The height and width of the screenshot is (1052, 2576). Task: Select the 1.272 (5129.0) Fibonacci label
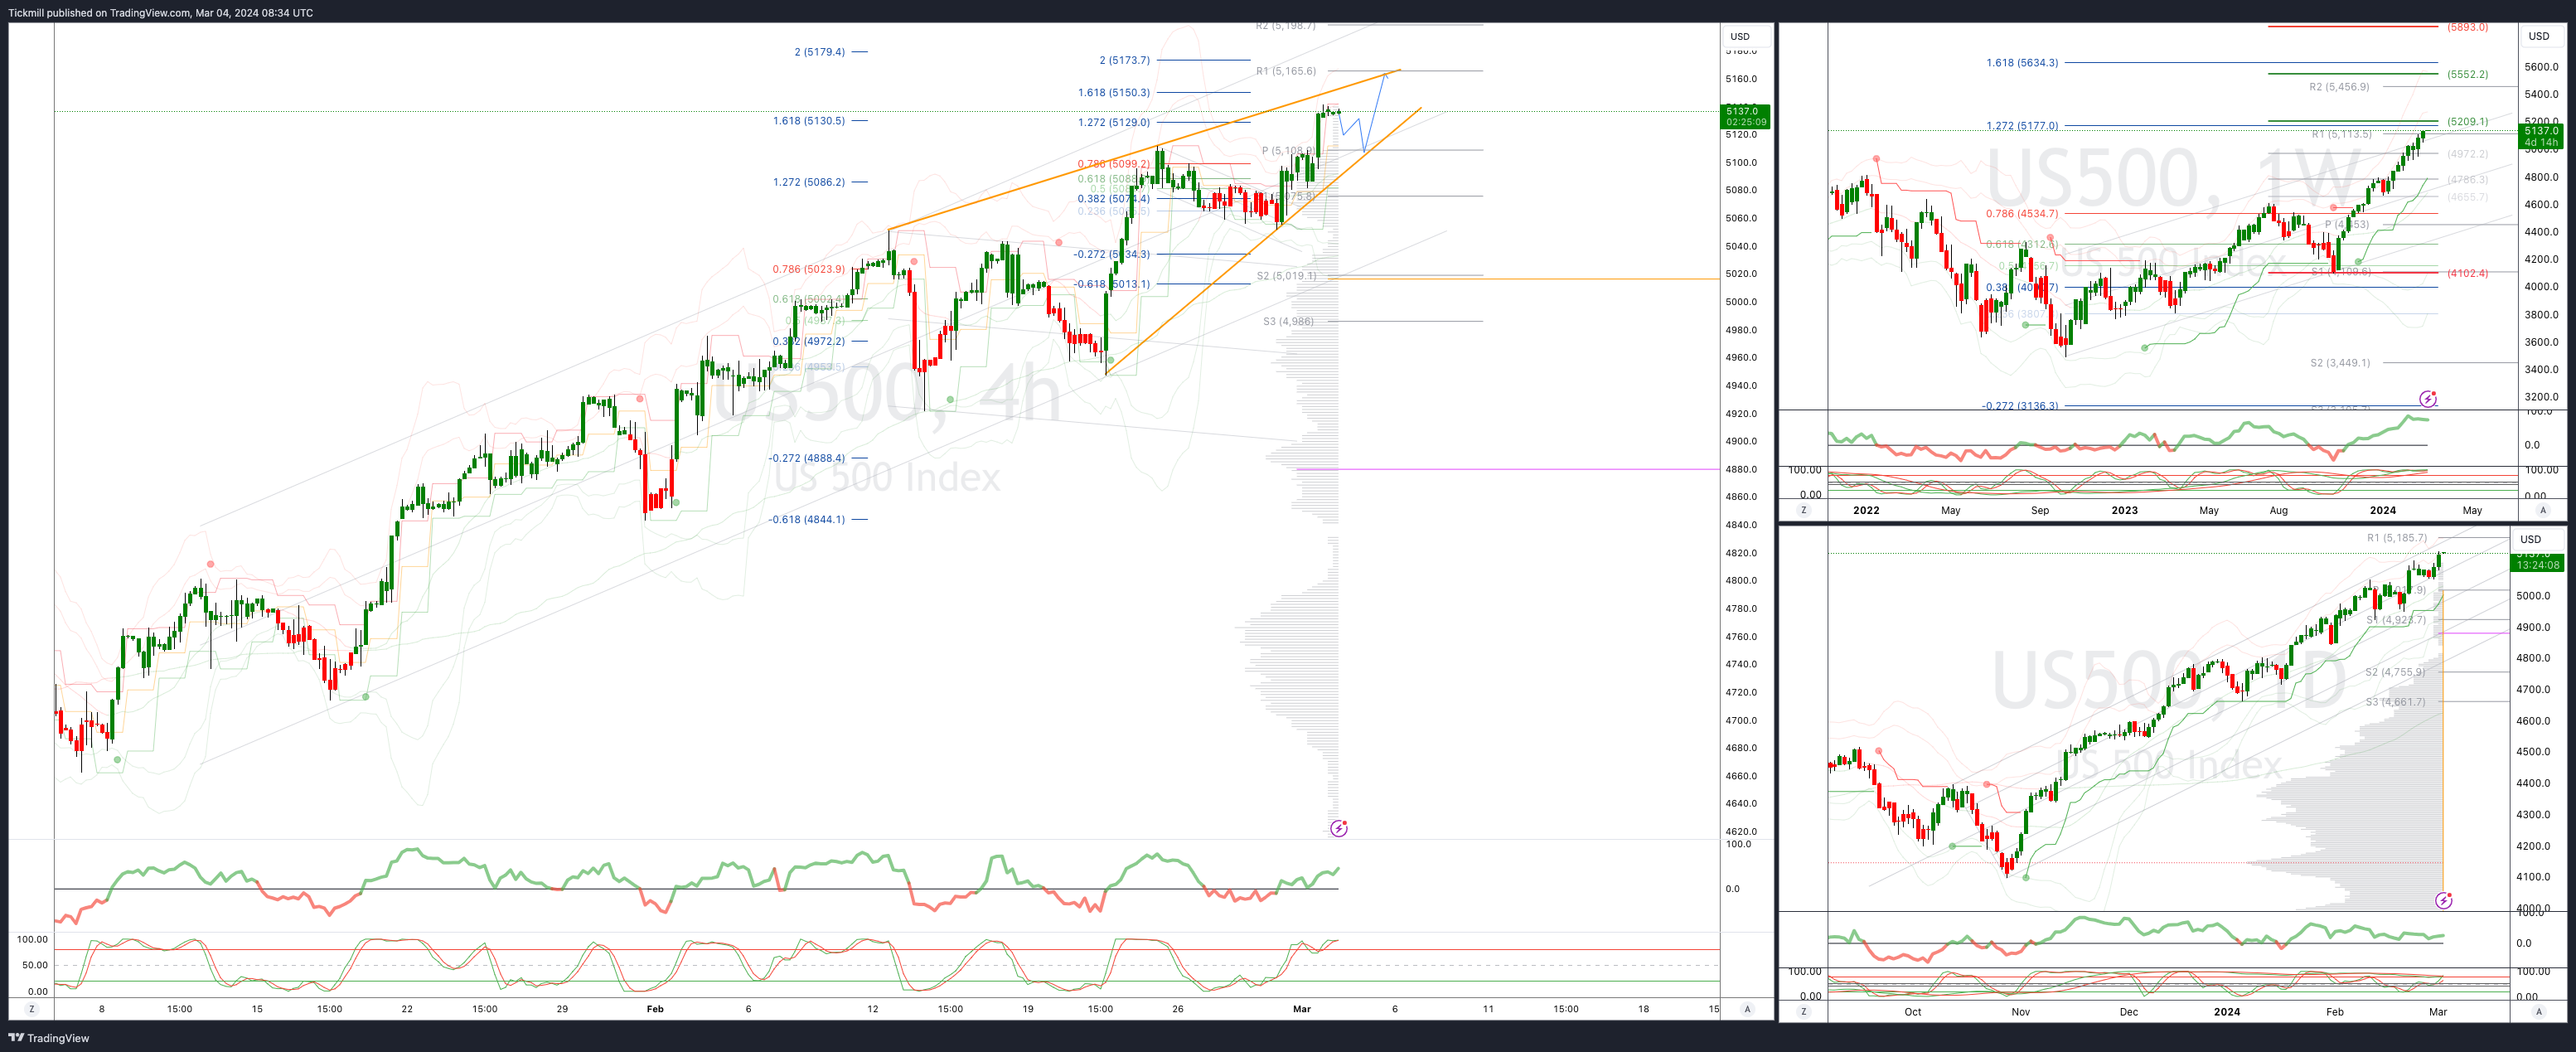click(1113, 122)
